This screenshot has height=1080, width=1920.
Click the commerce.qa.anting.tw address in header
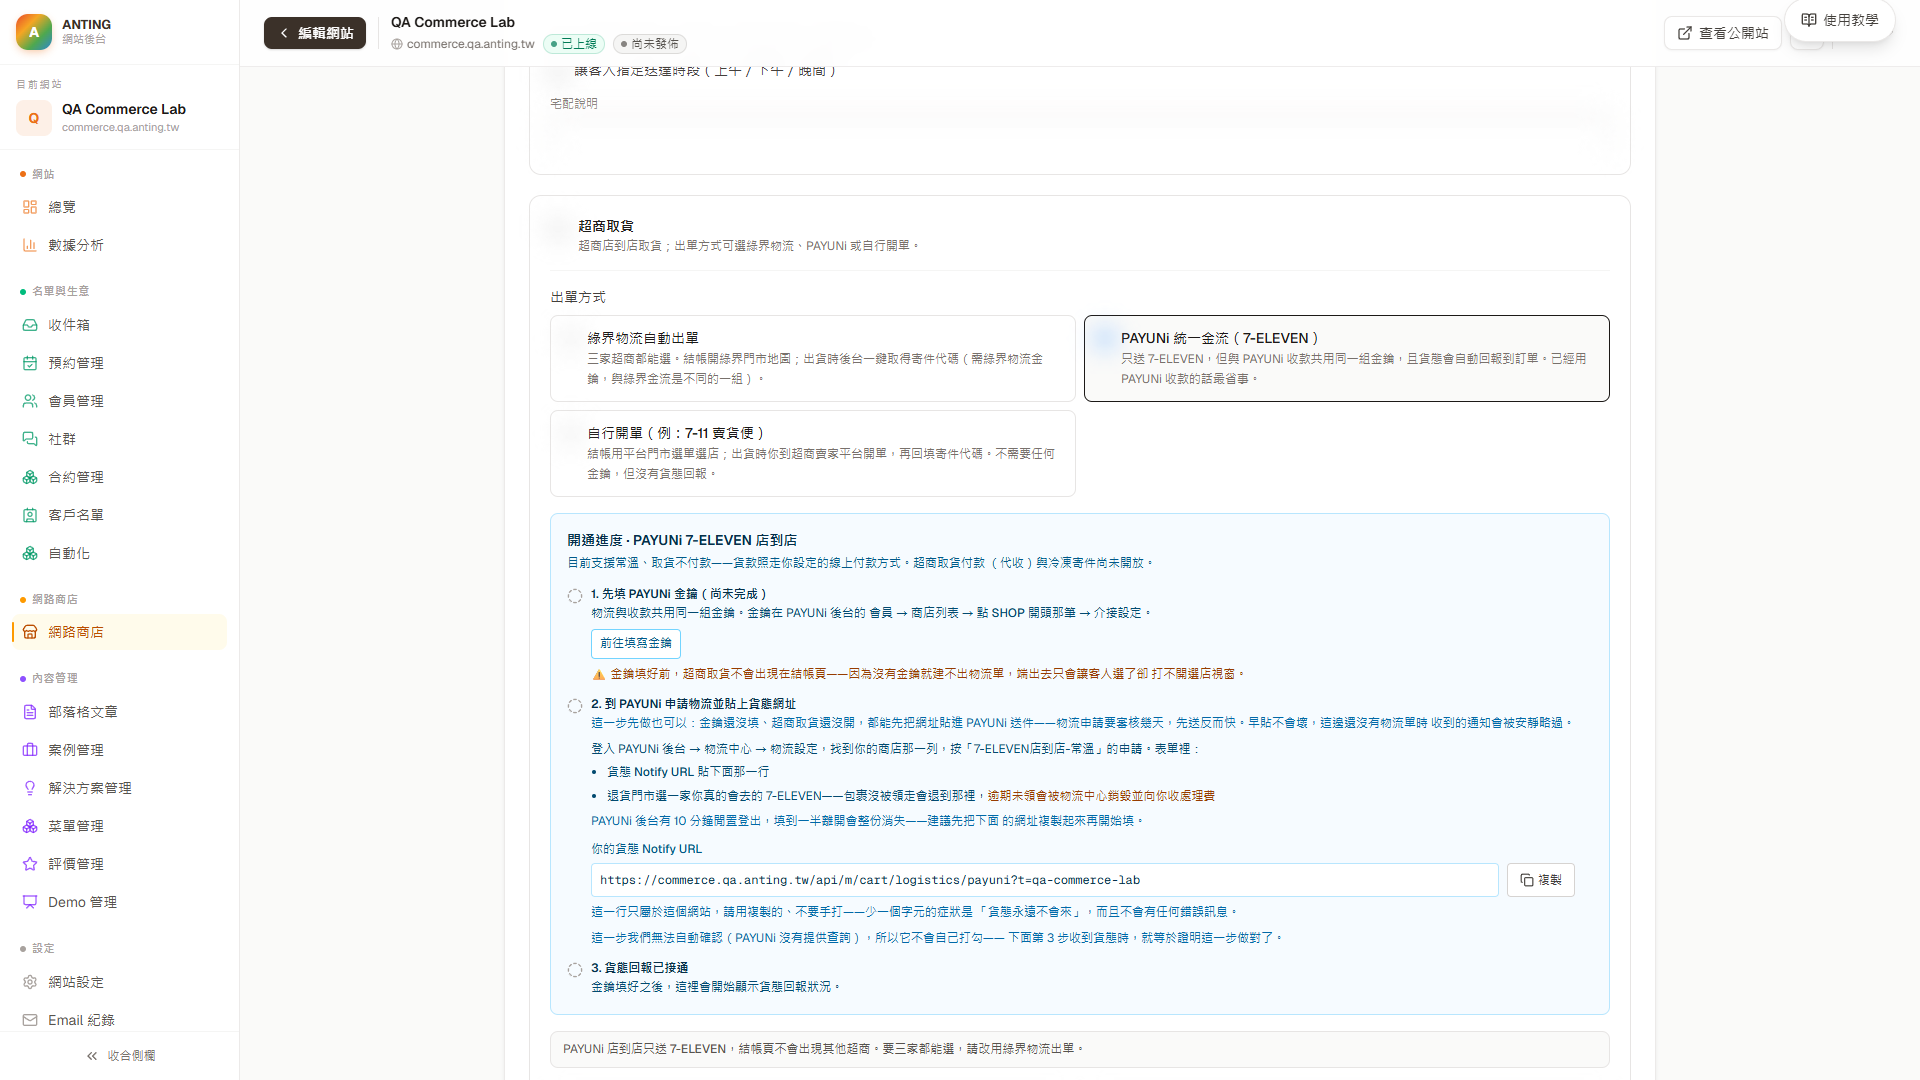point(471,44)
